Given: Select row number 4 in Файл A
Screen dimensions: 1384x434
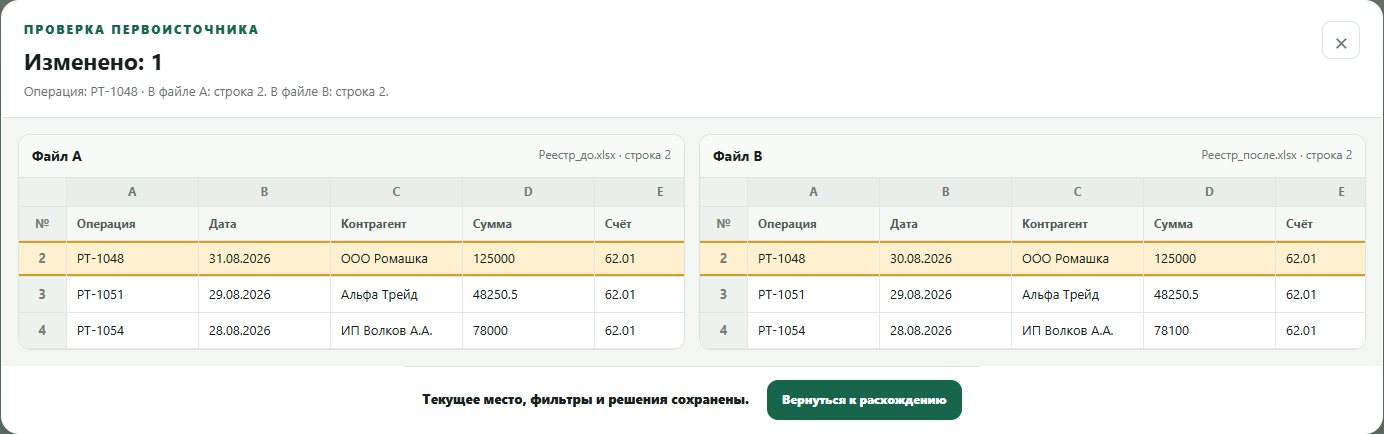Looking at the screenshot, I should [x=42, y=330].
